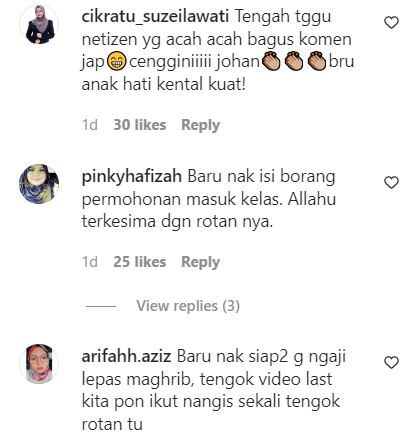The image size is (416, 443).
Task: Reply to the pinkyhafizah comment
Action: (x=200, y=262)
